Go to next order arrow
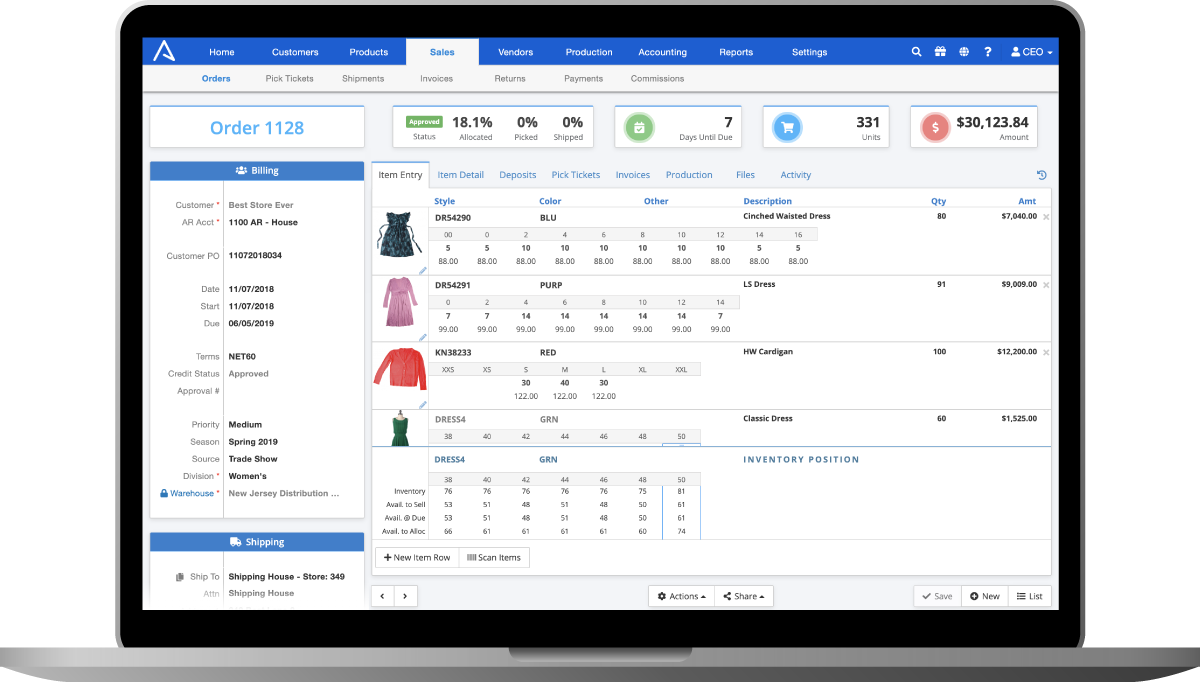Image resolution: width=1200 pixels, height=682 pixels. [405, 596]
